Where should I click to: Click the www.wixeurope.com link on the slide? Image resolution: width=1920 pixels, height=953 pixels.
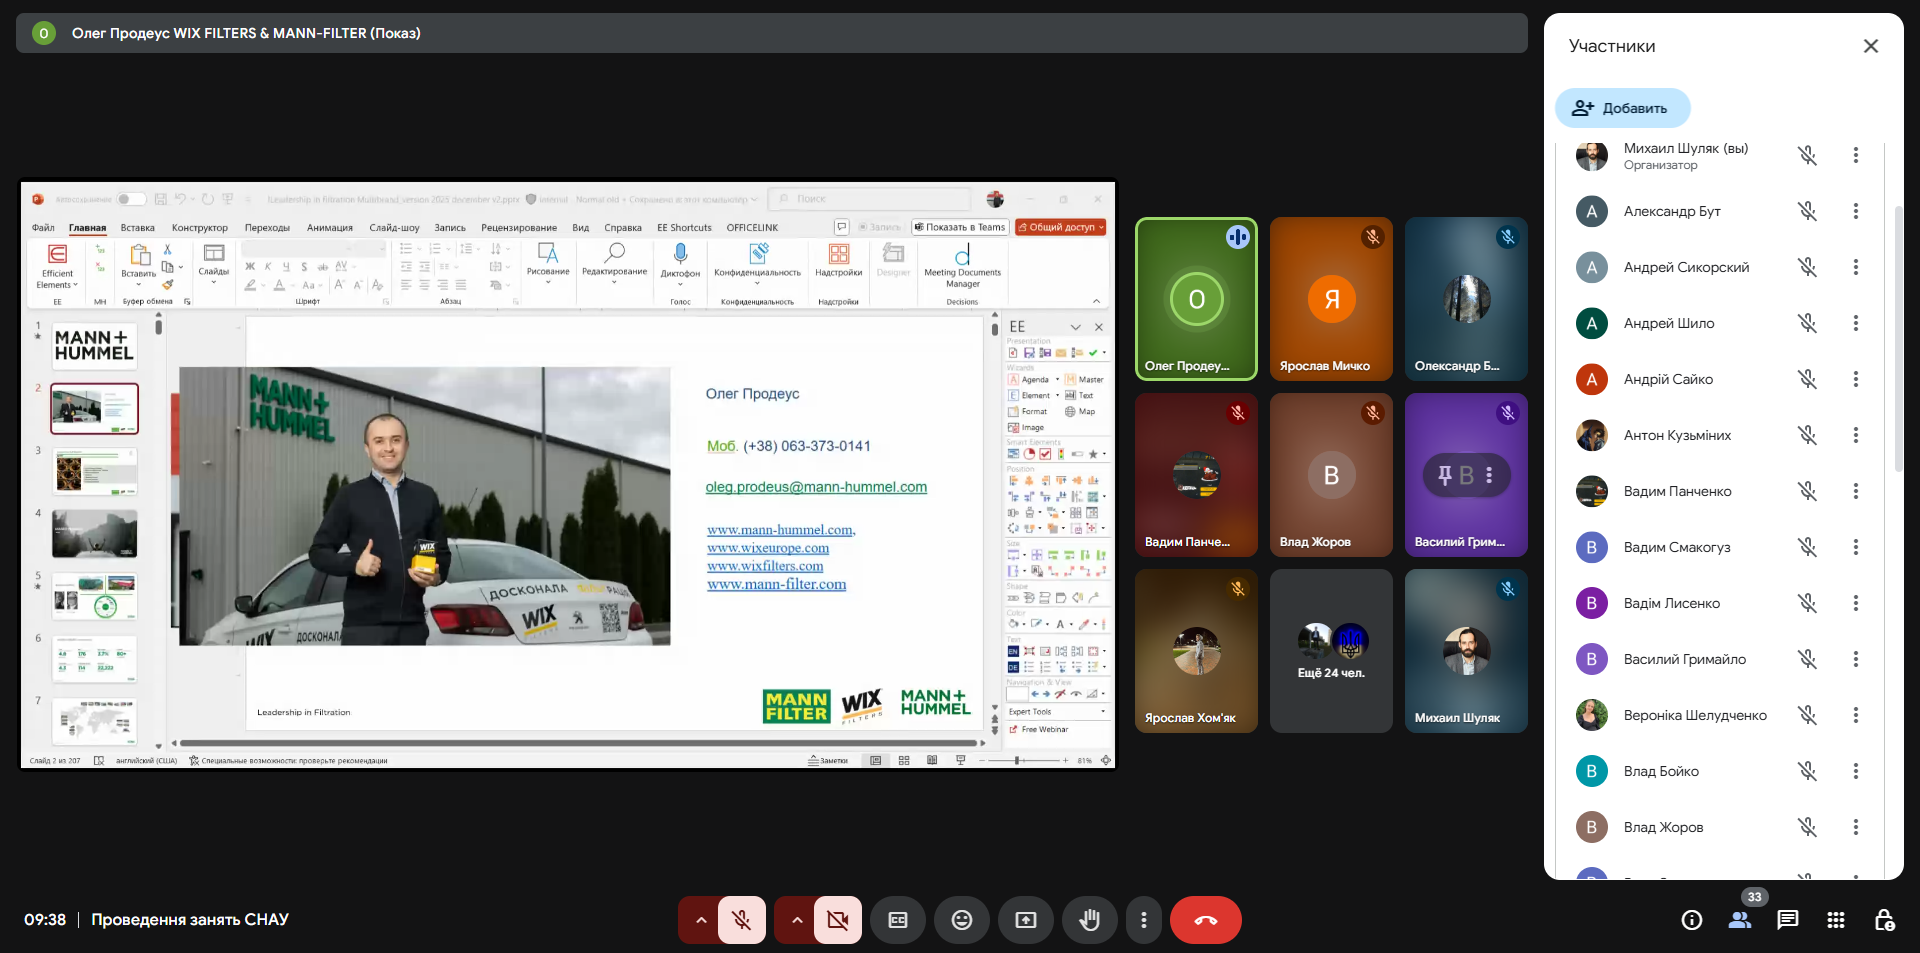pos(768,548)
